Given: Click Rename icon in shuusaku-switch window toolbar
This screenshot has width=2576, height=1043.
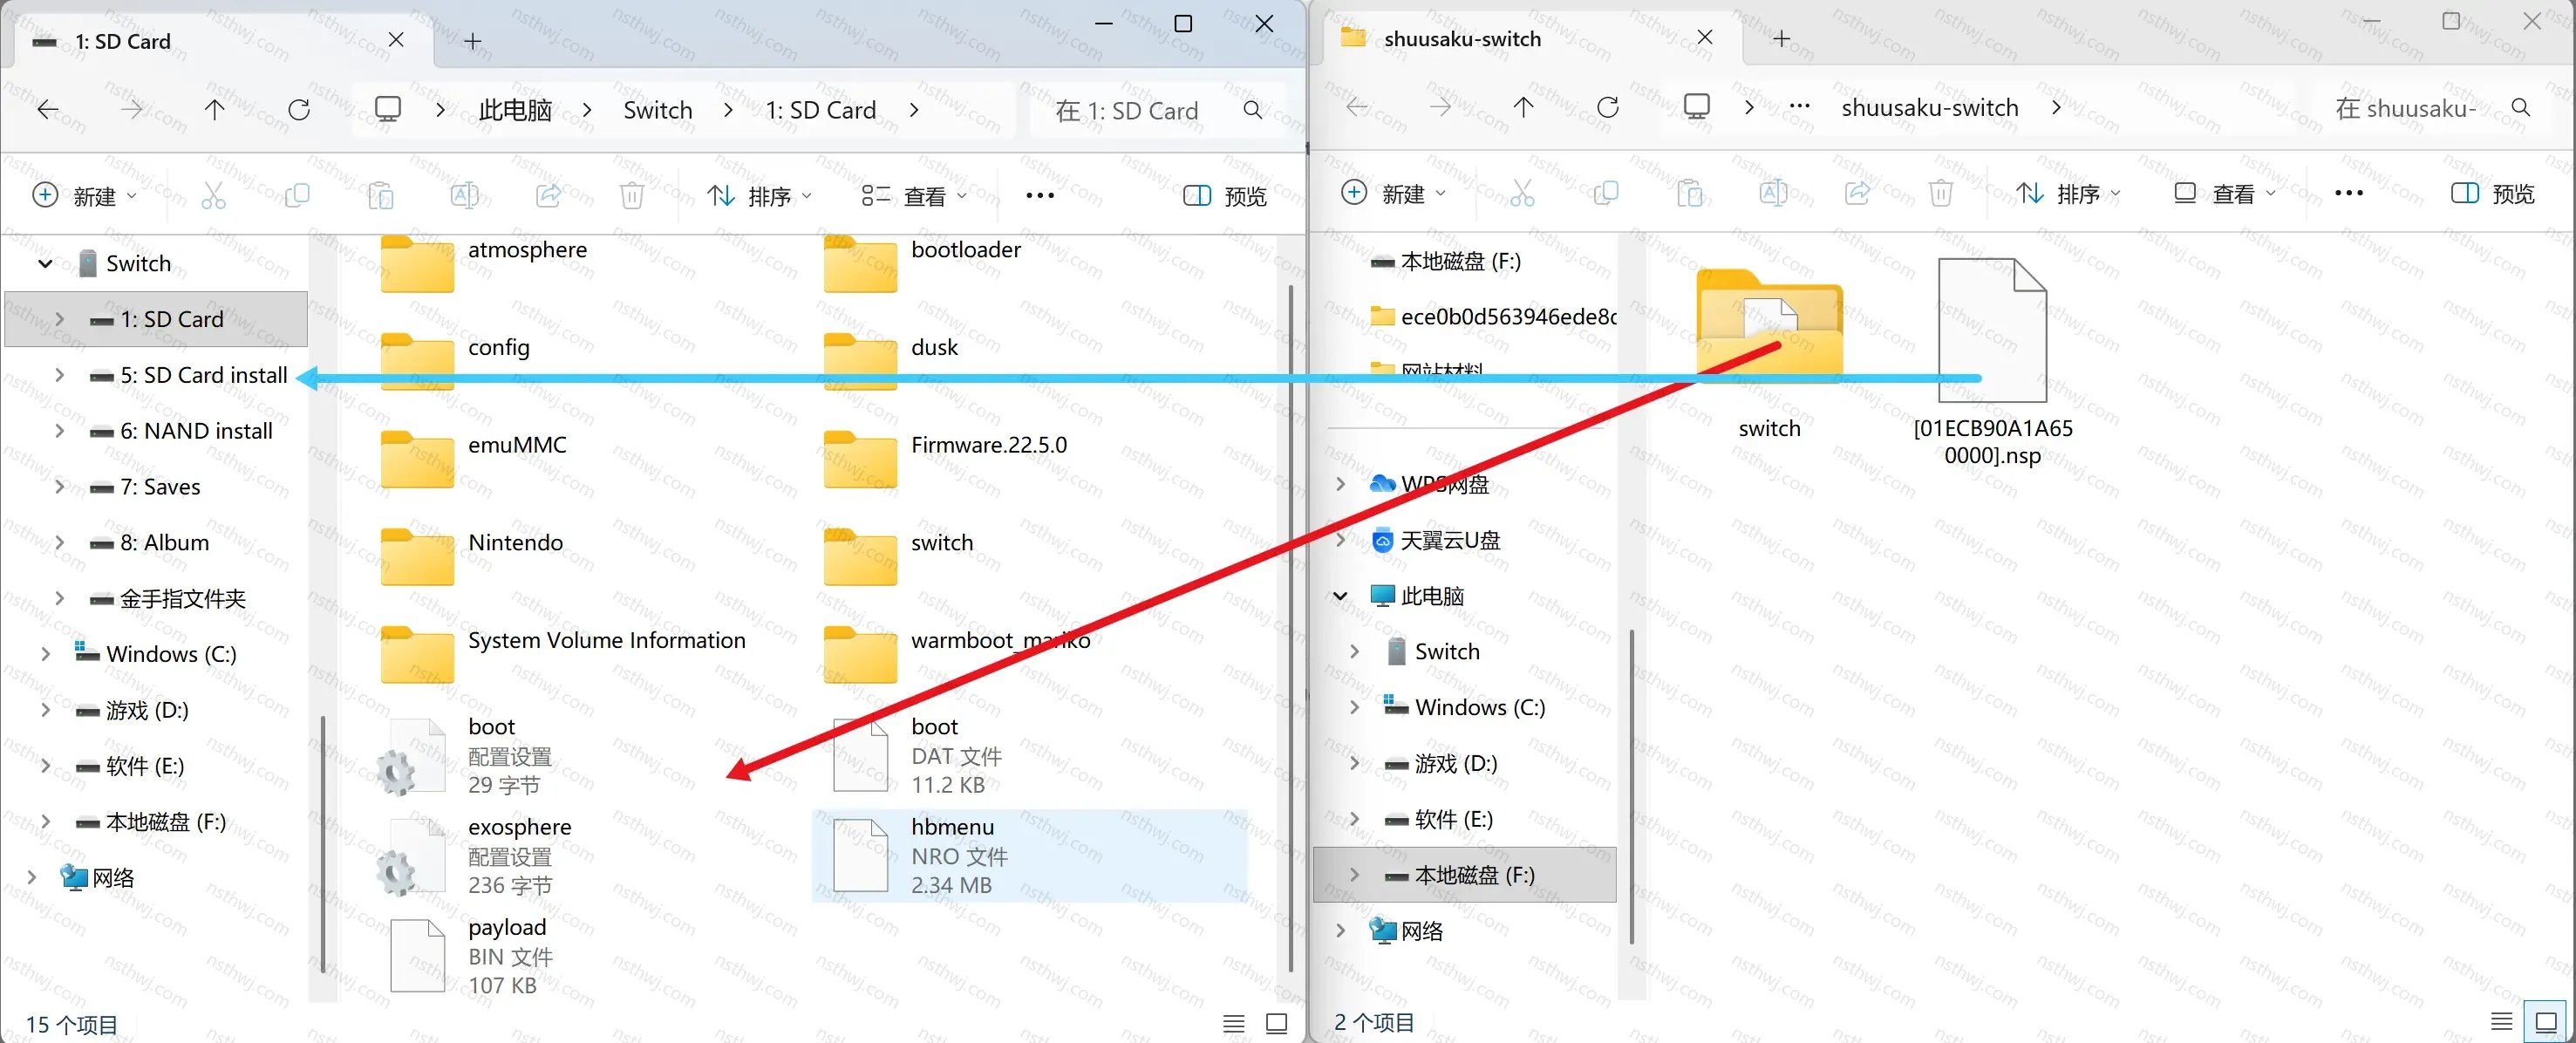Looking at the screenshot, I should [x=1774, y=192].
